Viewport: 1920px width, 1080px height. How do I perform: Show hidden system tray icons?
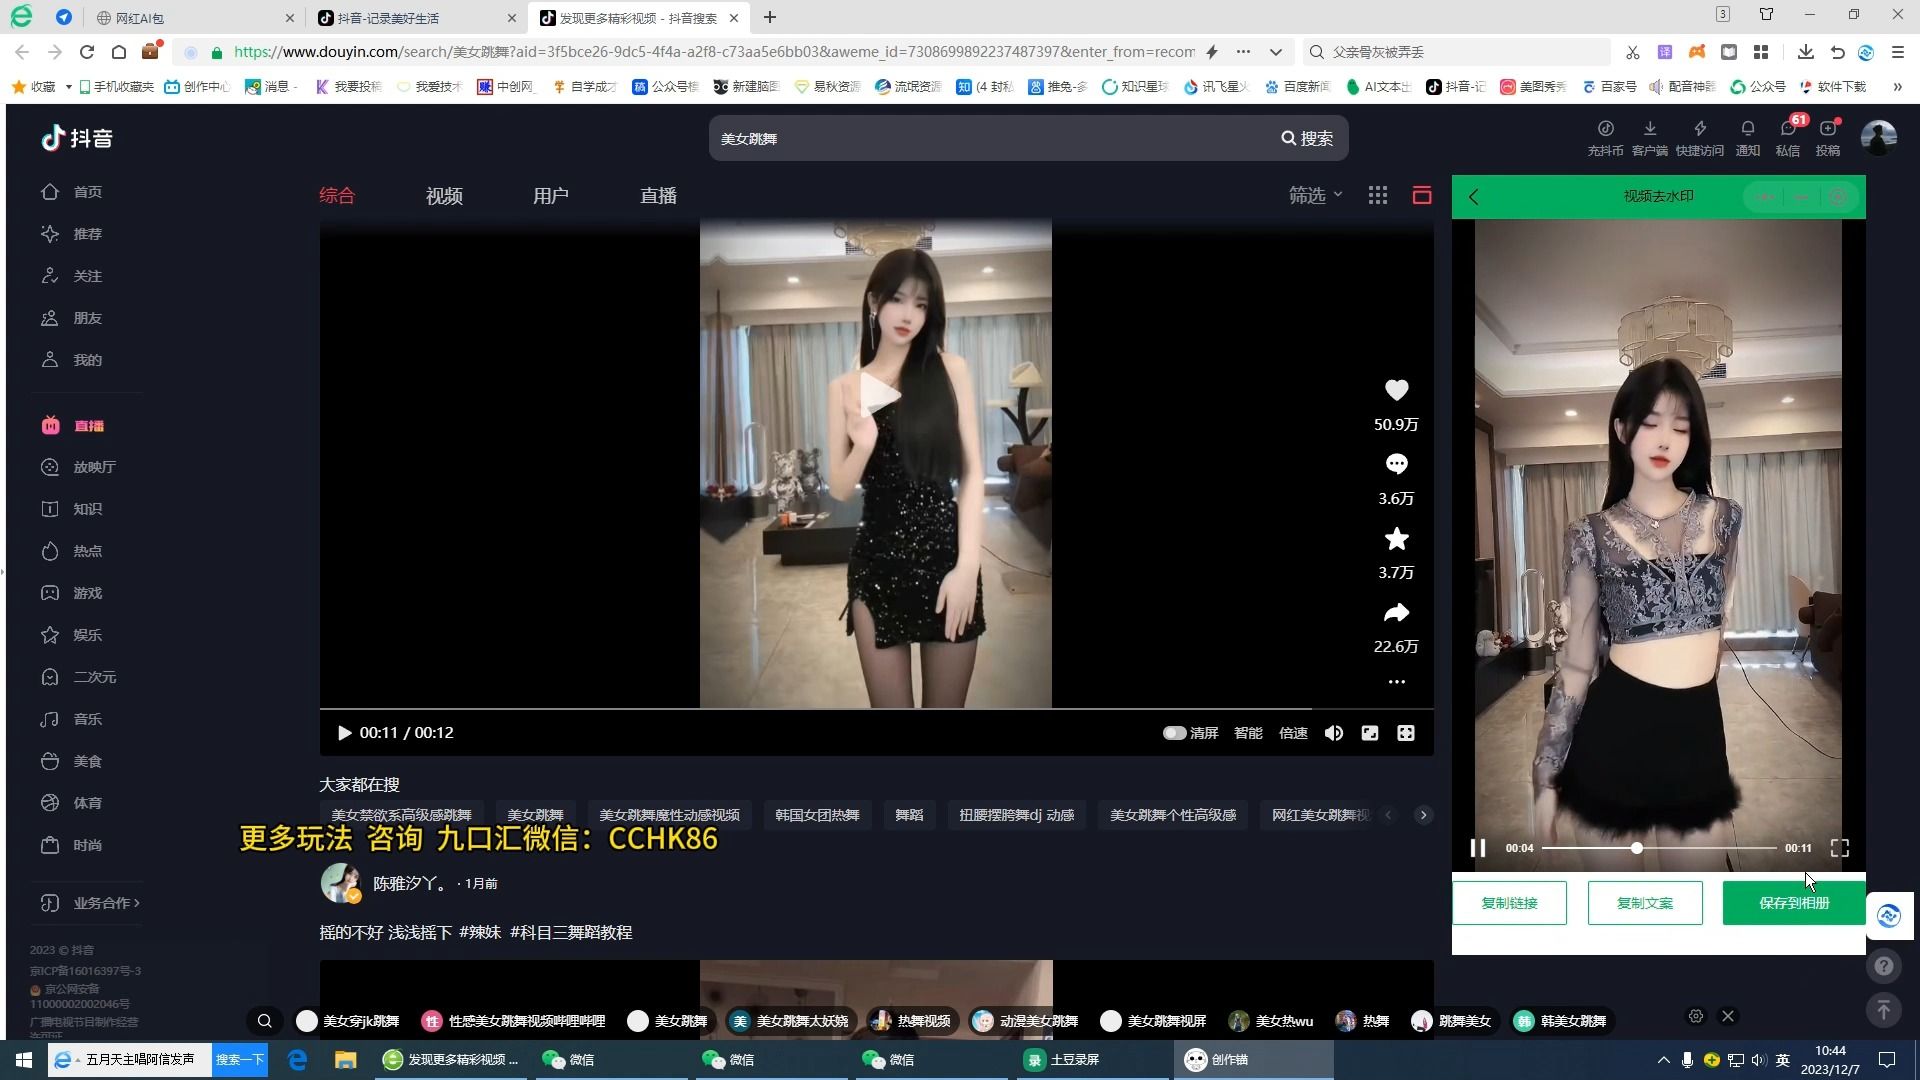point(1663,1060)
